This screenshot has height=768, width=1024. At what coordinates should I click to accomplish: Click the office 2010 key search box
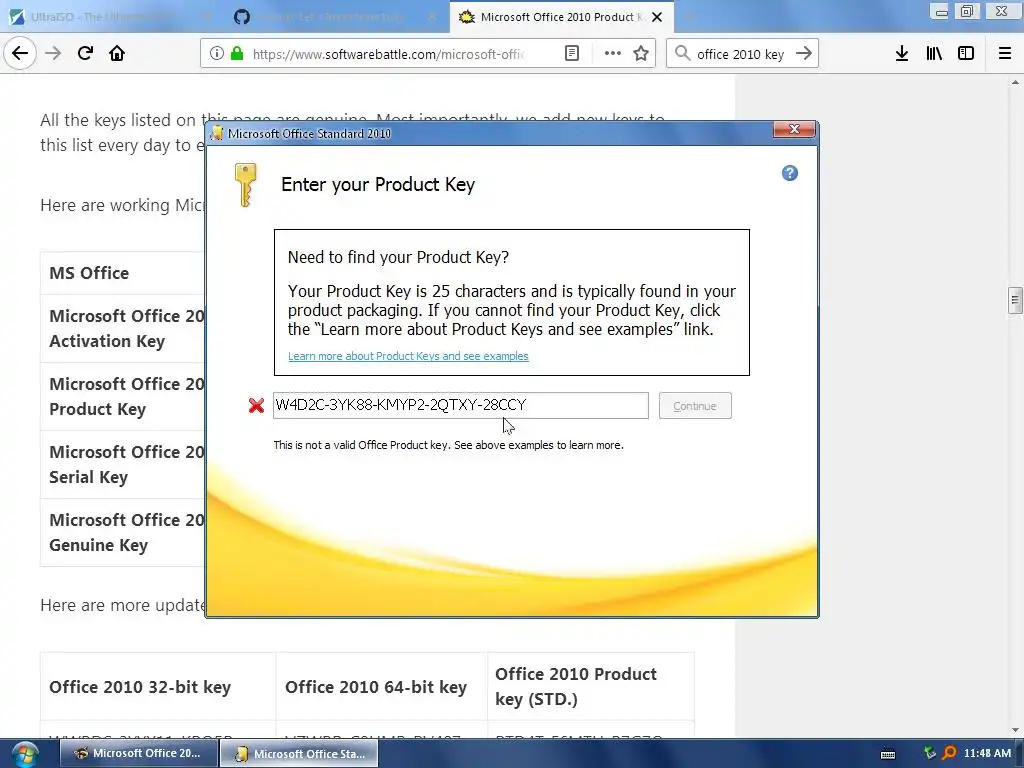[x=740, y=54]
